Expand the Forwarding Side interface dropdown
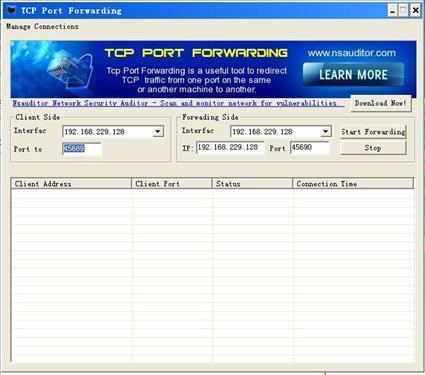Image resolution: width=425 pixels, height=375 pixels. click(325, 132)
